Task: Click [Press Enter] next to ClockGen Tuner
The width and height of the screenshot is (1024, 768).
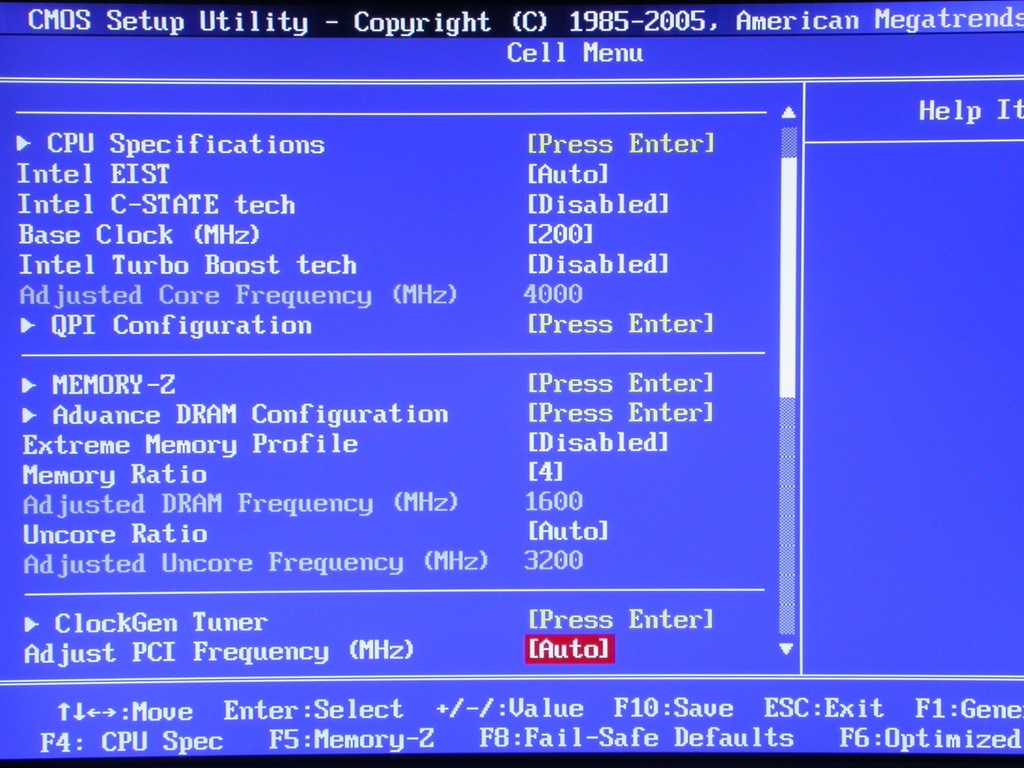Action: [x=620, y=619]
